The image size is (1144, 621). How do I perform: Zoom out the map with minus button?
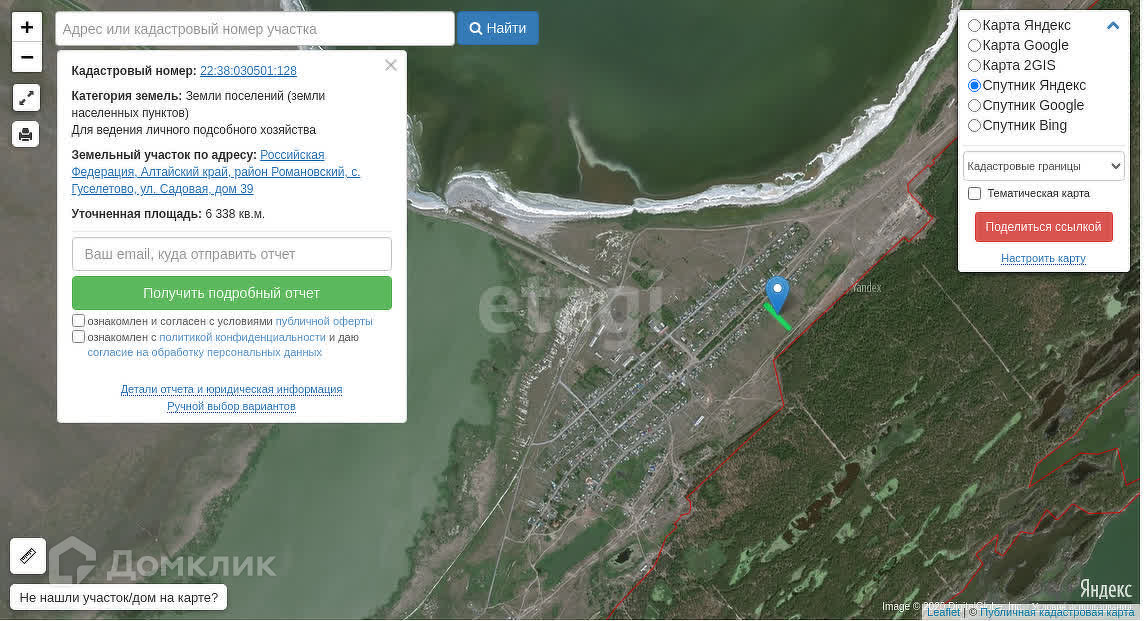click(27, 57)
